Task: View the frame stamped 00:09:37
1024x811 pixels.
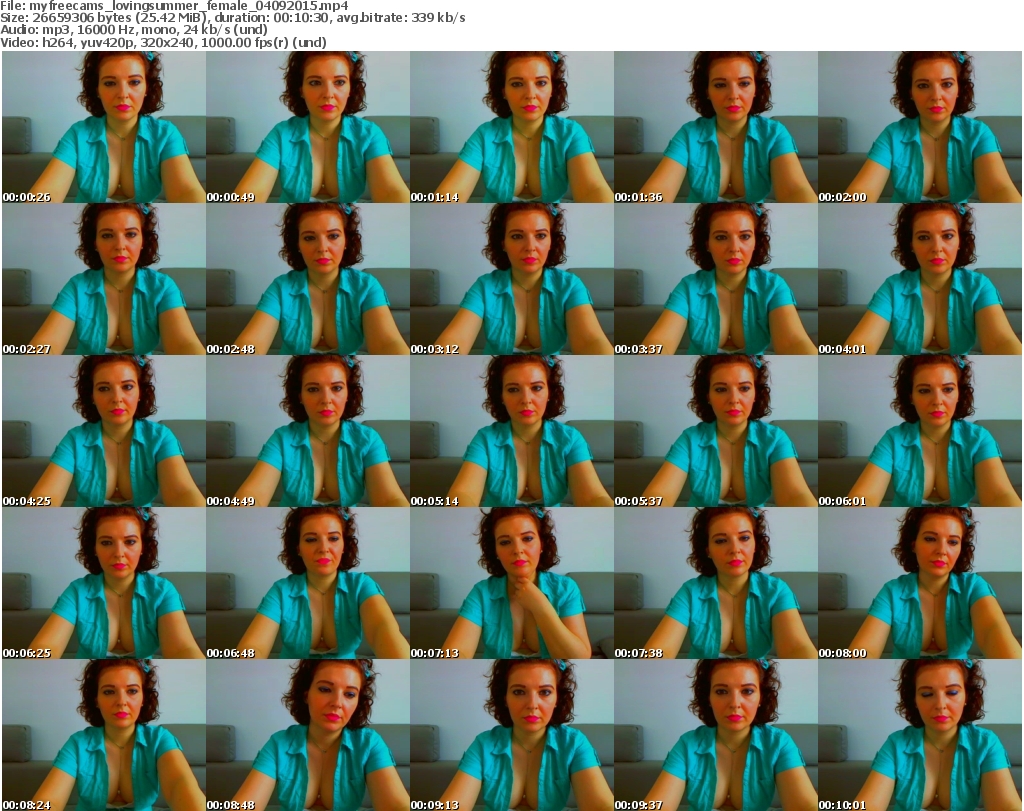Action: point(716,735)
